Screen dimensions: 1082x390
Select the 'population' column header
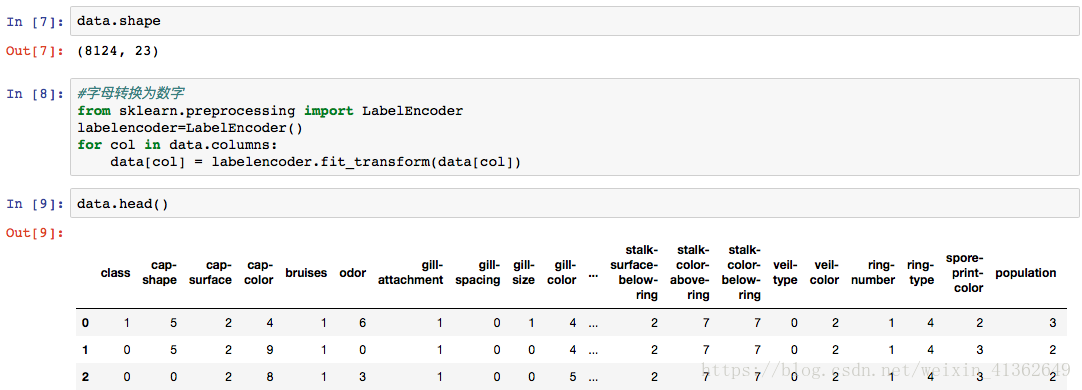pos(1025,273)
